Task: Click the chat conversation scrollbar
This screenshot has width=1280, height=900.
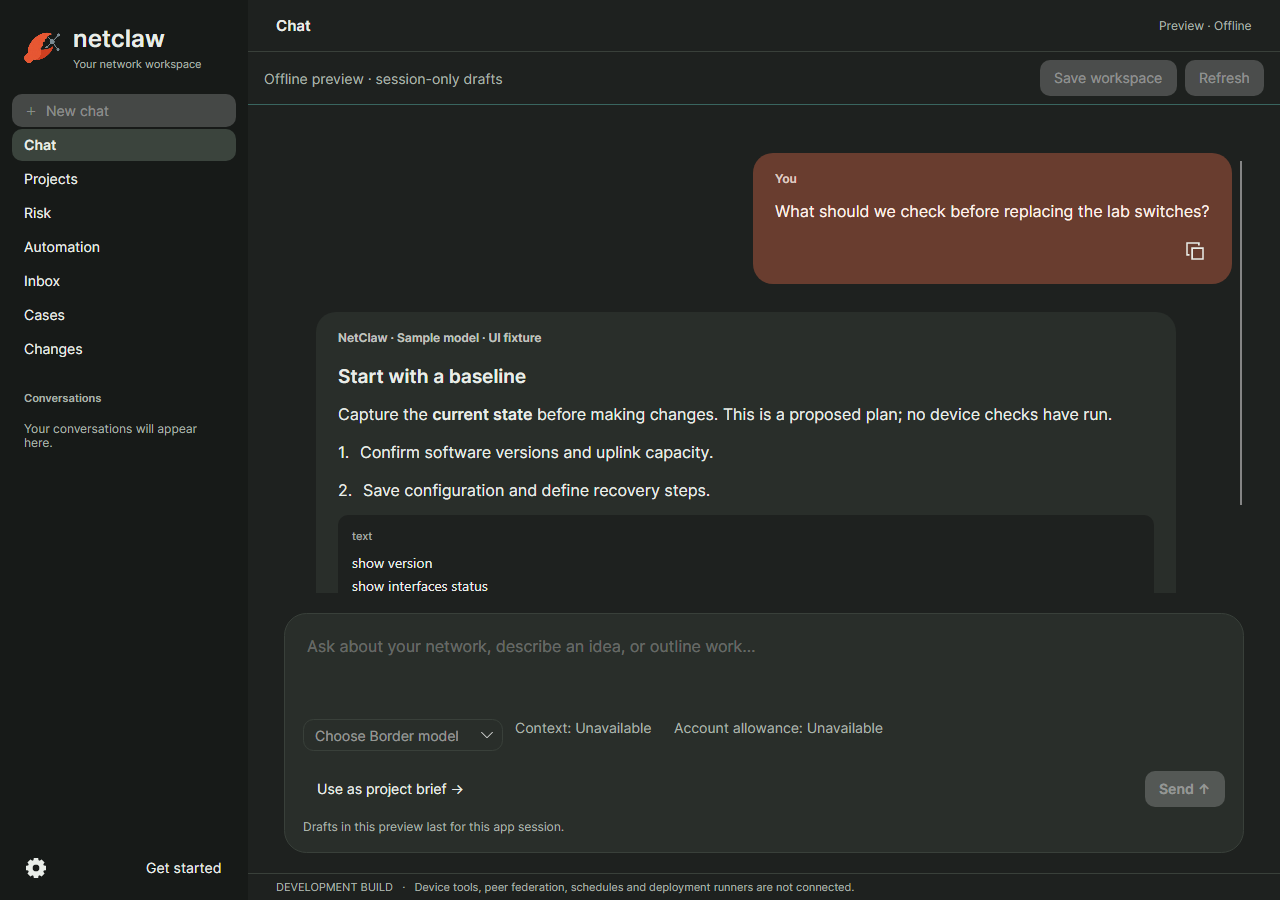Action: [x=1241, y=332]
